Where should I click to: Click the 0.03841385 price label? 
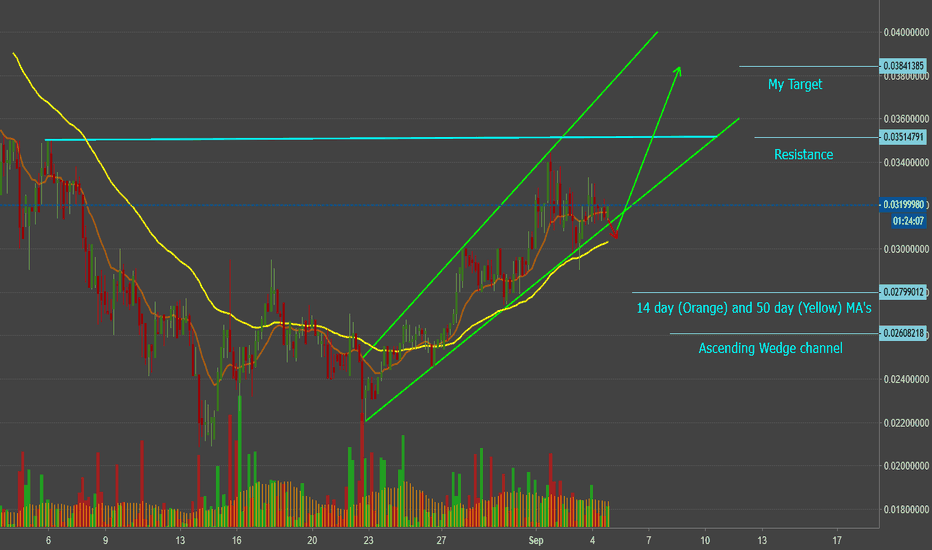click(x=903, y=65)
